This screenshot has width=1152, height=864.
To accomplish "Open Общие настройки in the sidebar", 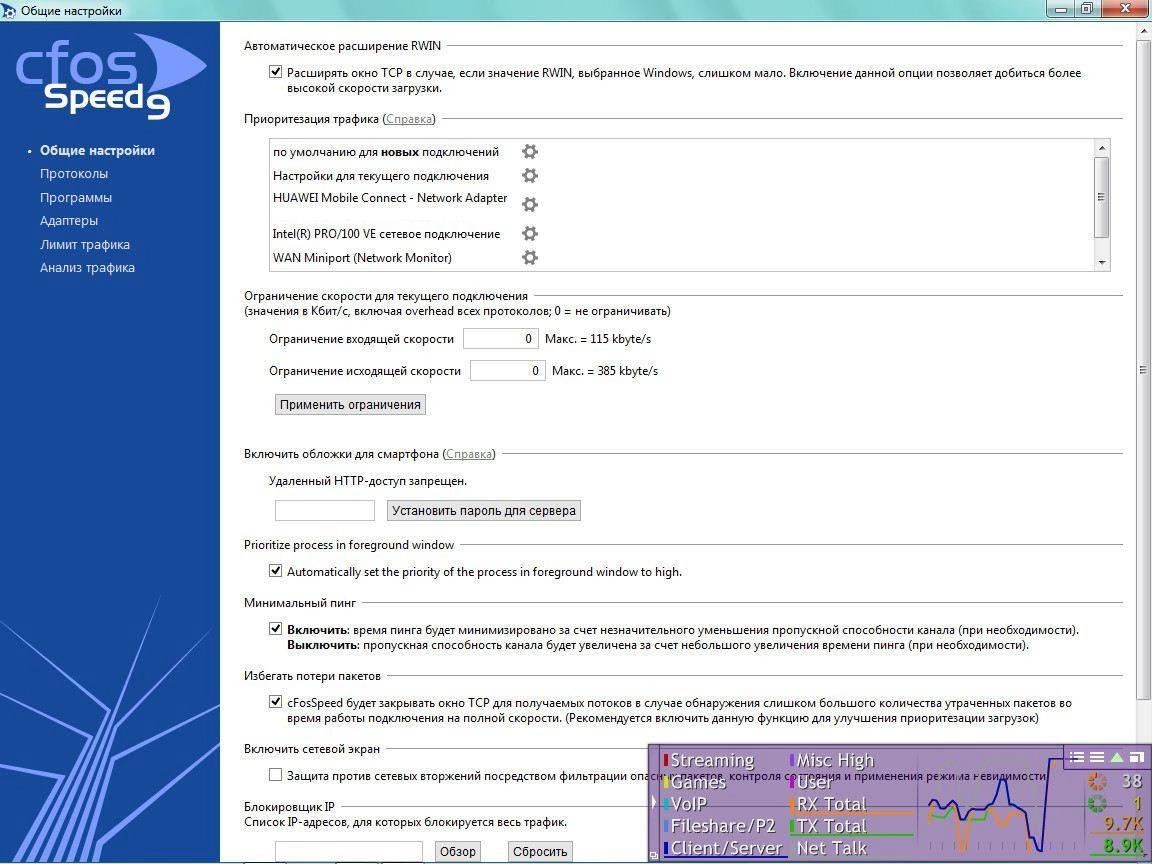I will [97, 151].
